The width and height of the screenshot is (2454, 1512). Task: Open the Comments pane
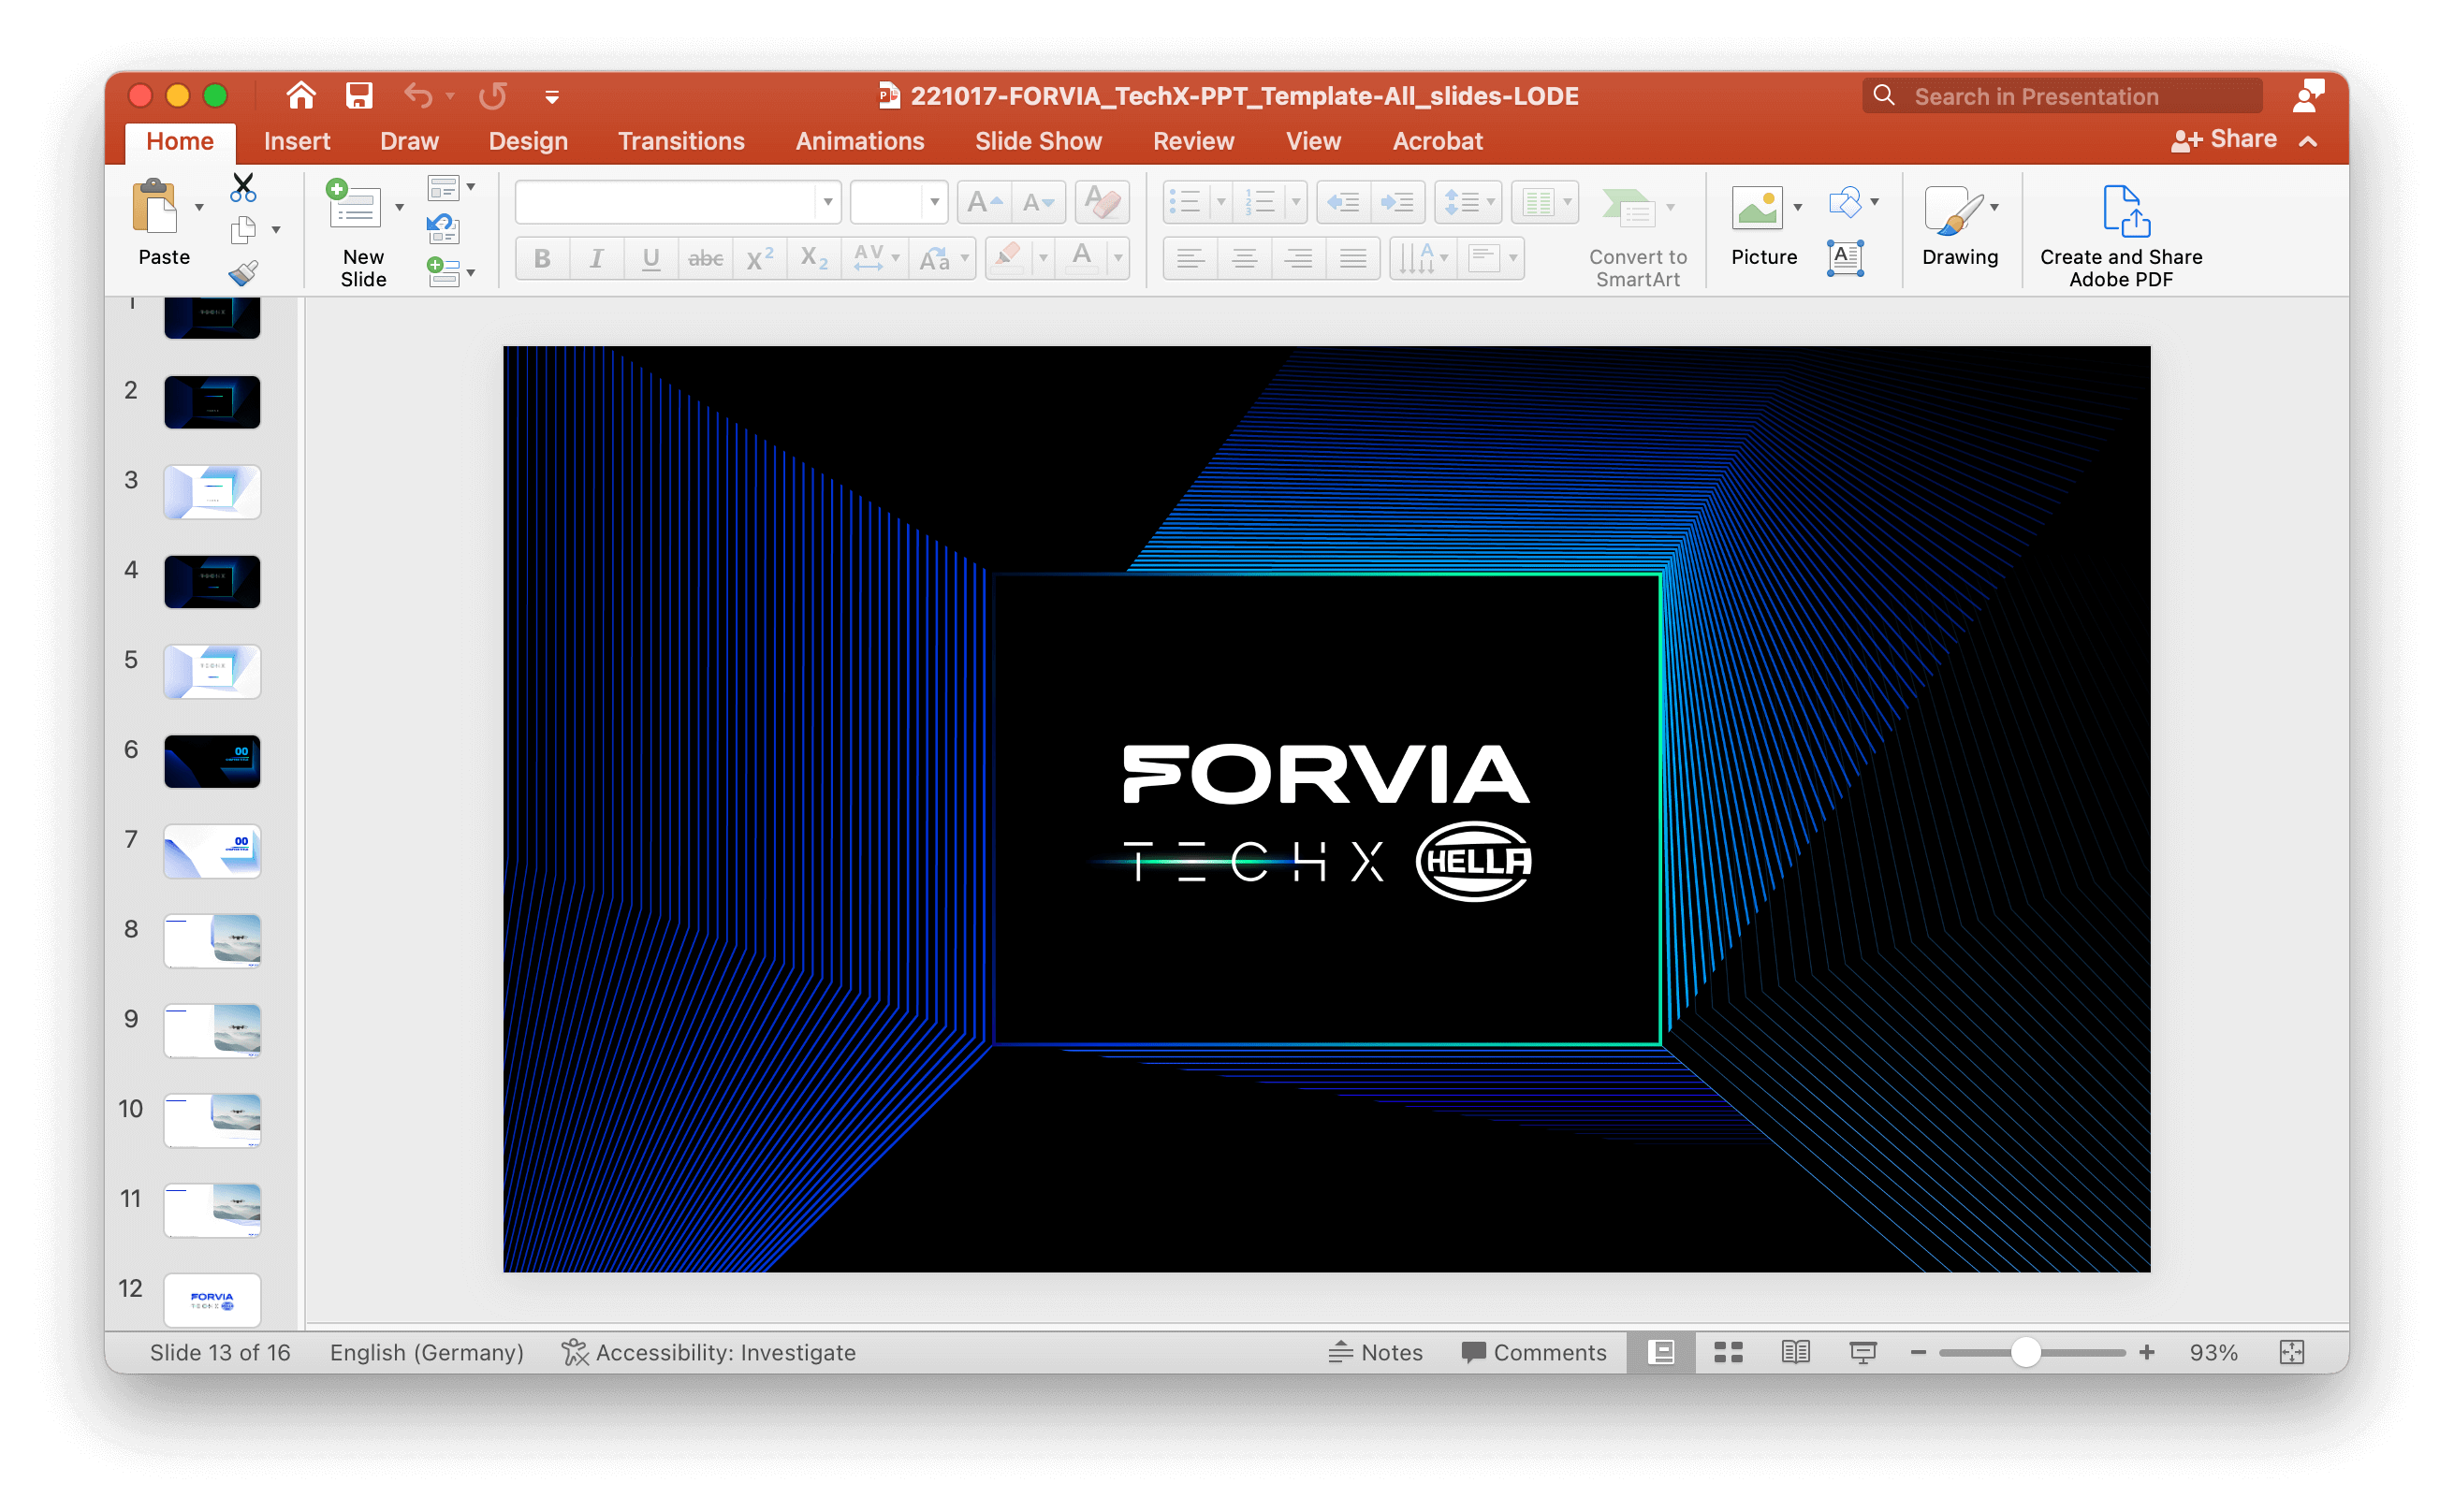click(x=1534, y=1352)
